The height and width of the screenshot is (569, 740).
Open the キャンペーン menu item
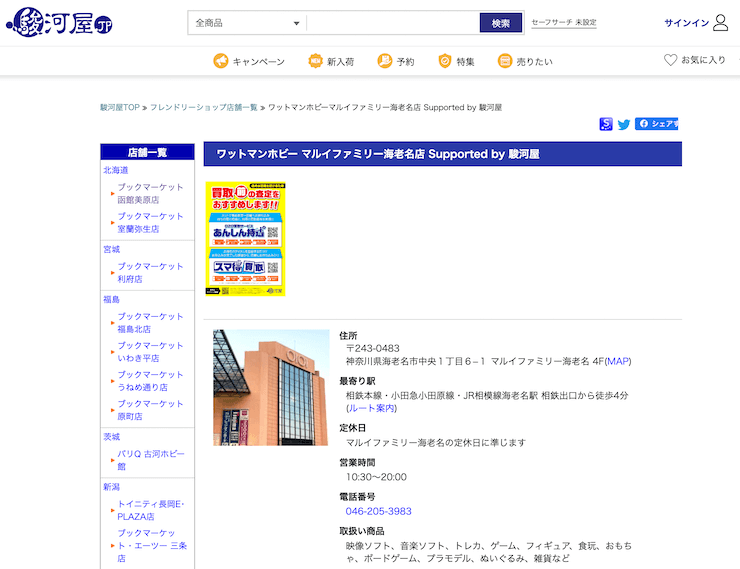(259, 62)
